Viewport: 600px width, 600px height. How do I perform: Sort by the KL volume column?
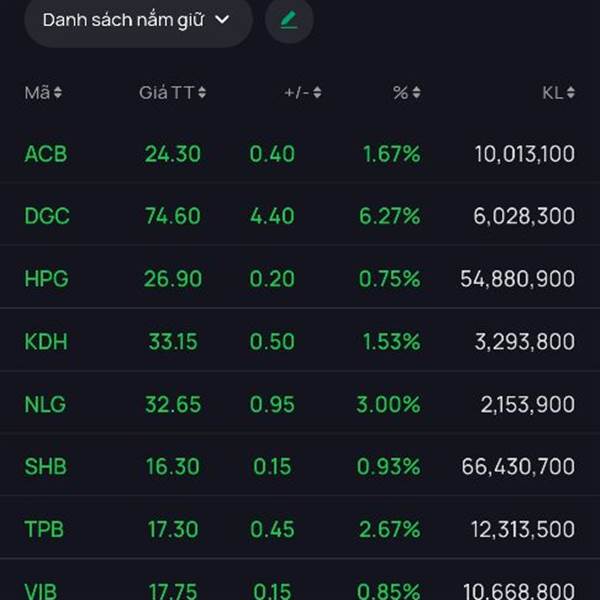click(x=558, y=93)
